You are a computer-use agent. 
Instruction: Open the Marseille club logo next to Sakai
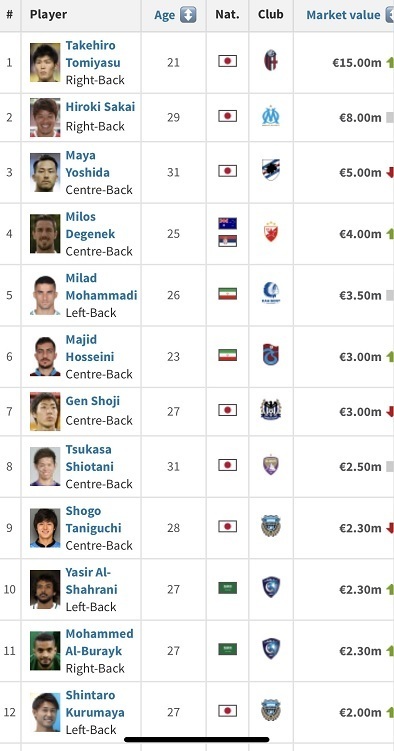(x=271, y=116)
